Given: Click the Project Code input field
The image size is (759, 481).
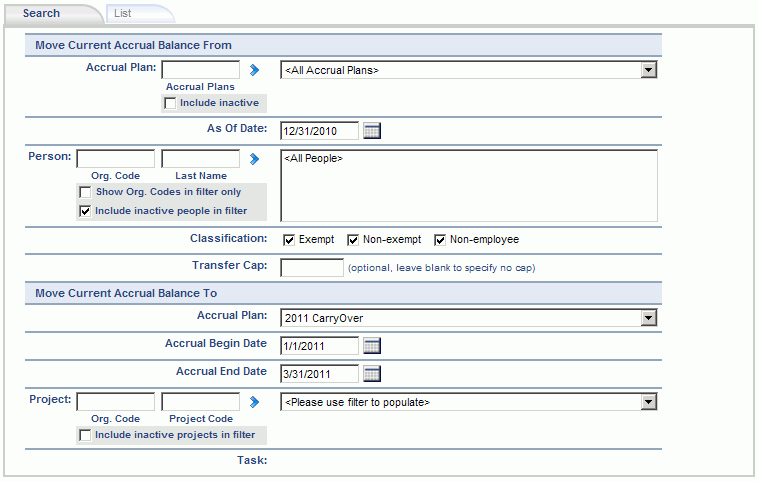Looking at the screenshot, I should [x=200, y=402].
